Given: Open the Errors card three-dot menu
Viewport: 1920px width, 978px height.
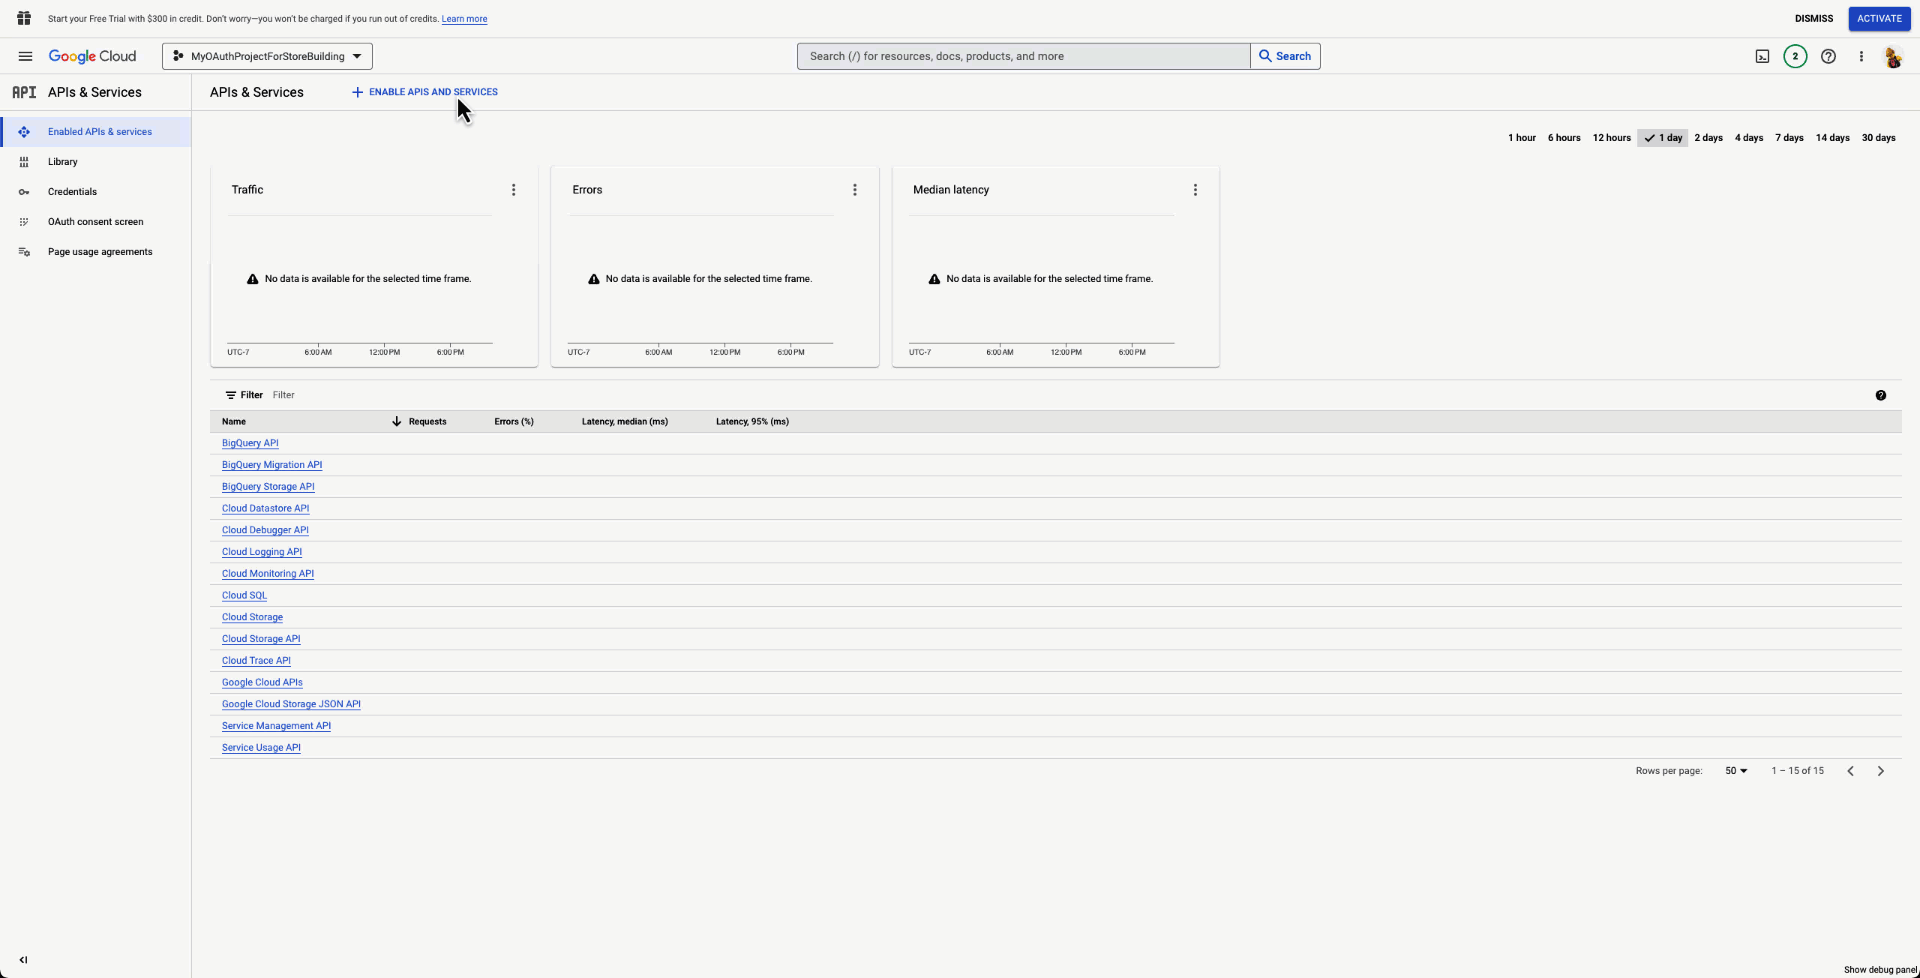Looking at the screenshot, I should [x=855, y=189].
